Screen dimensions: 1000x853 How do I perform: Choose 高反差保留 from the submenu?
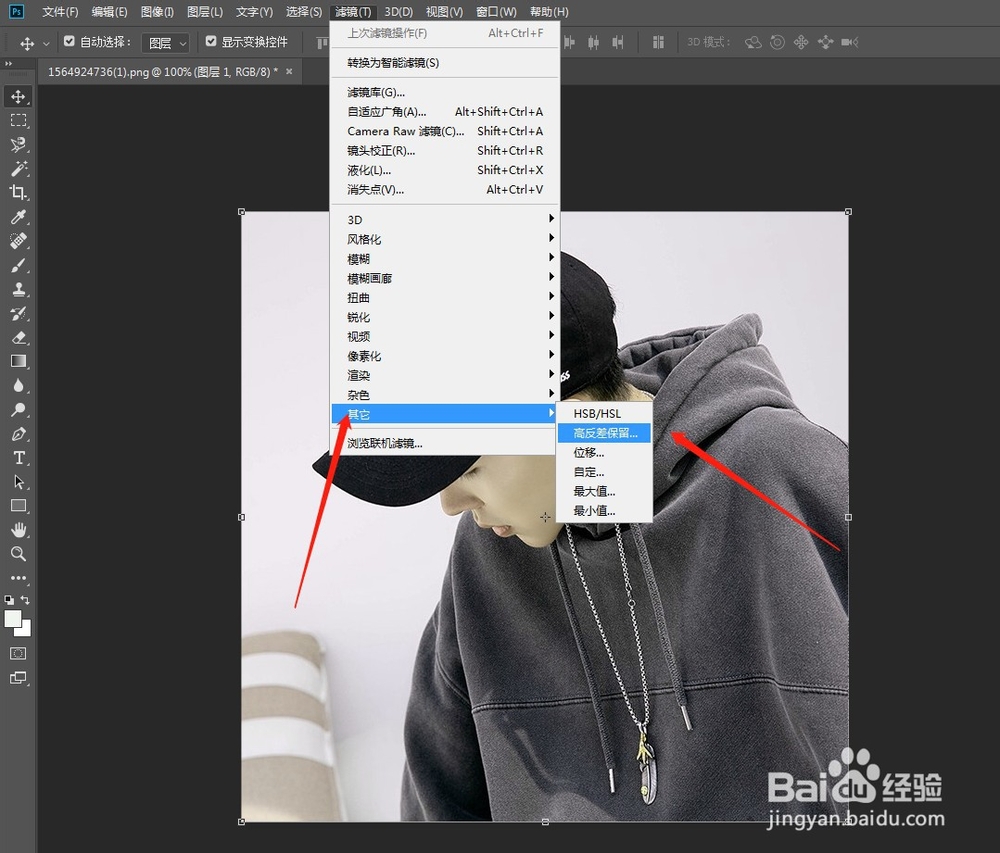[604, 432]
